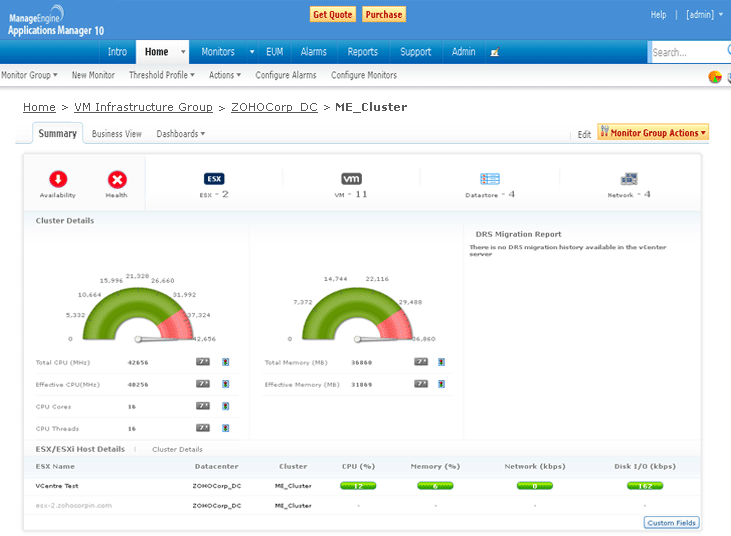
Task: Open 7-day report for Total Memory
Action: (x=421, y=362)
